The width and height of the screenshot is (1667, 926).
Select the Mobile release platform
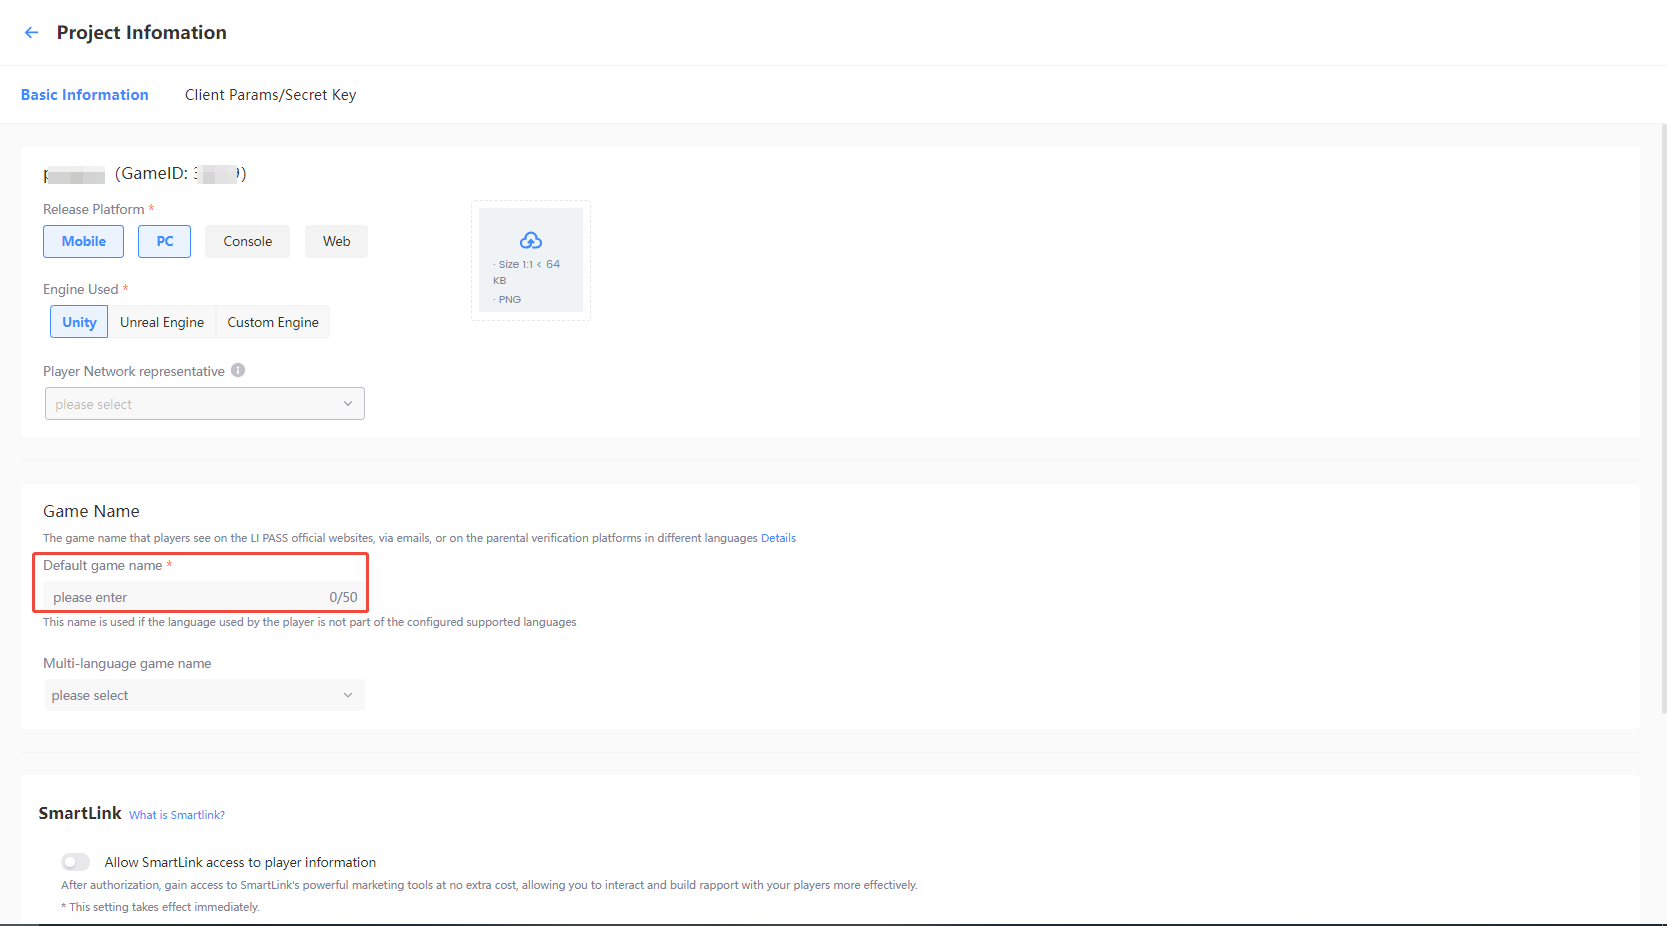[84, 241]
